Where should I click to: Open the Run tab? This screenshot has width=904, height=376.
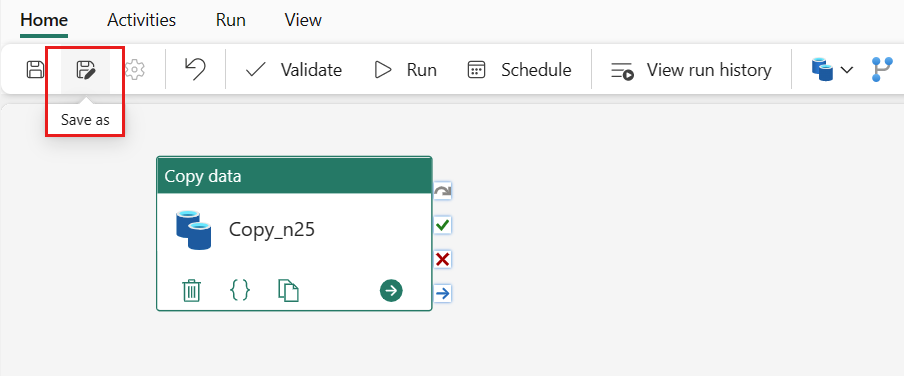click(x=231, y=20)
